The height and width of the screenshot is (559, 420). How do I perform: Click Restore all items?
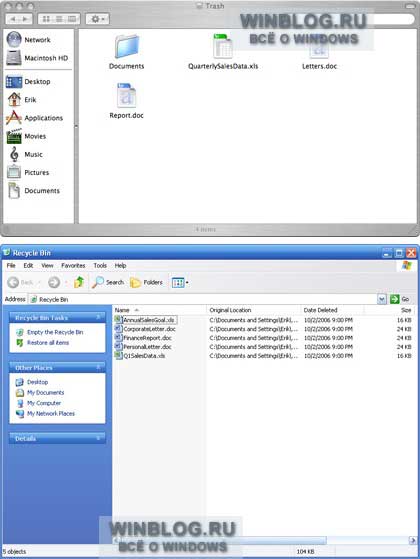point(48,343)
